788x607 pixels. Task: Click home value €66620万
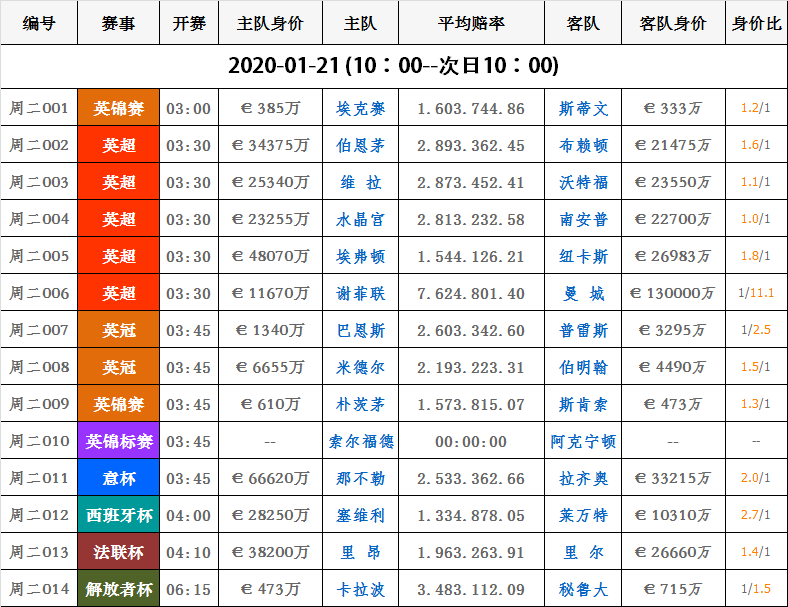270,478
